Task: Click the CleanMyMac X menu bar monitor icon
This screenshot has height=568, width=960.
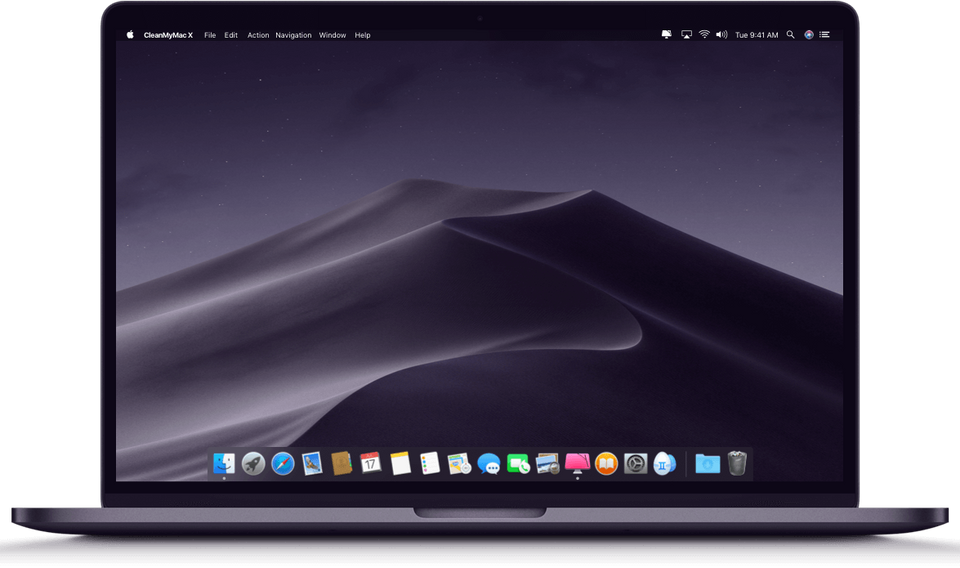Action: click(x=666, y=35)
